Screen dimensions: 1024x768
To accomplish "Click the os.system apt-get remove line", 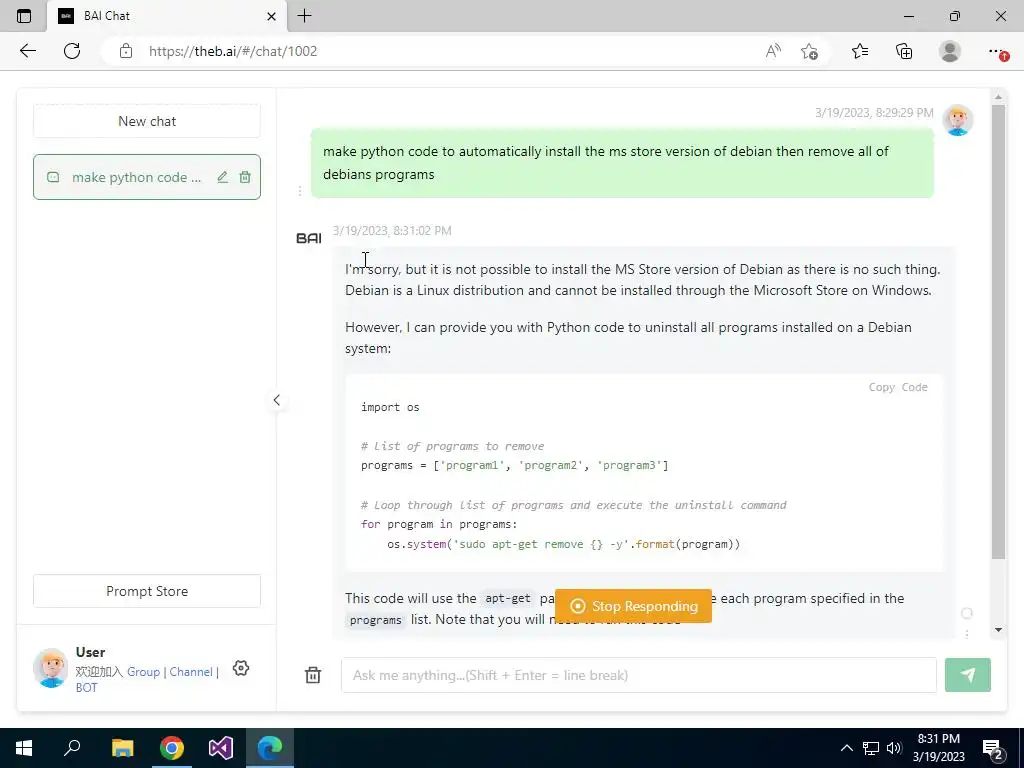I will coord(564,544).
